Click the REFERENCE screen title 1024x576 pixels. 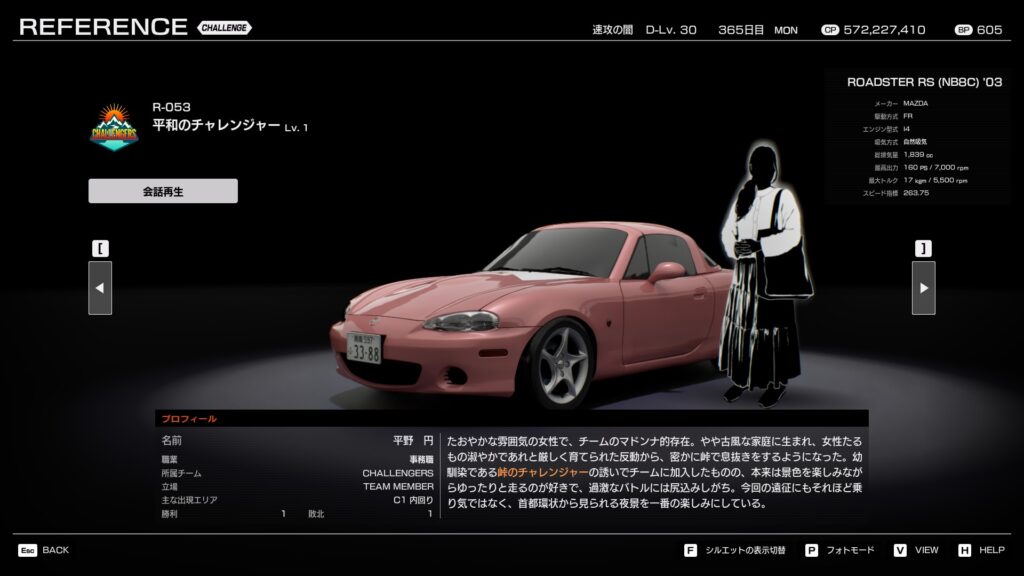pyautogui.click(x=103, y=27)
